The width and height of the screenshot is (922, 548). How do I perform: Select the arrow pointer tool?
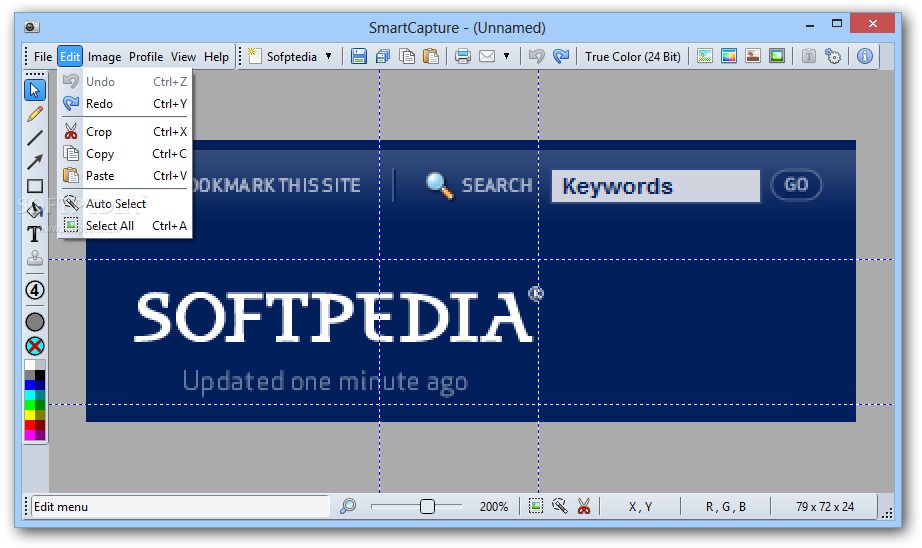pyautogui.click(x=35, y=90)
